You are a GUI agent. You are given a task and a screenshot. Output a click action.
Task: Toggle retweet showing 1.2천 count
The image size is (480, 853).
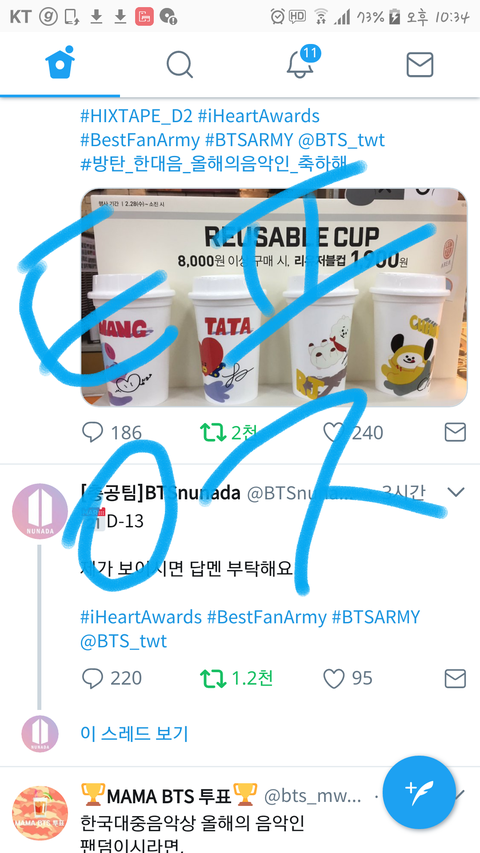pos(211,678)
